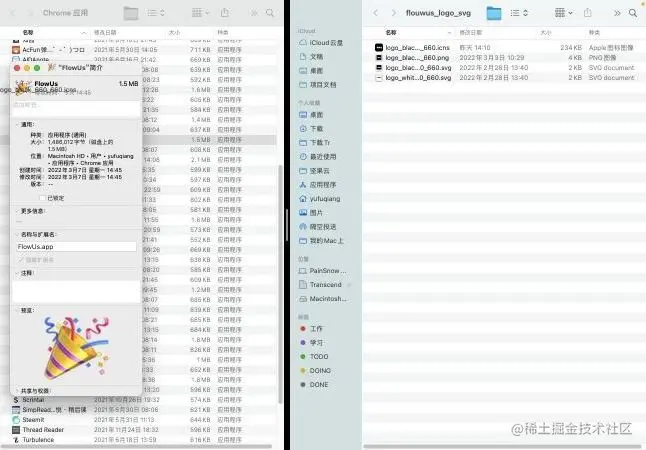Select the gray DONE tag

click(x=314, y=385)
